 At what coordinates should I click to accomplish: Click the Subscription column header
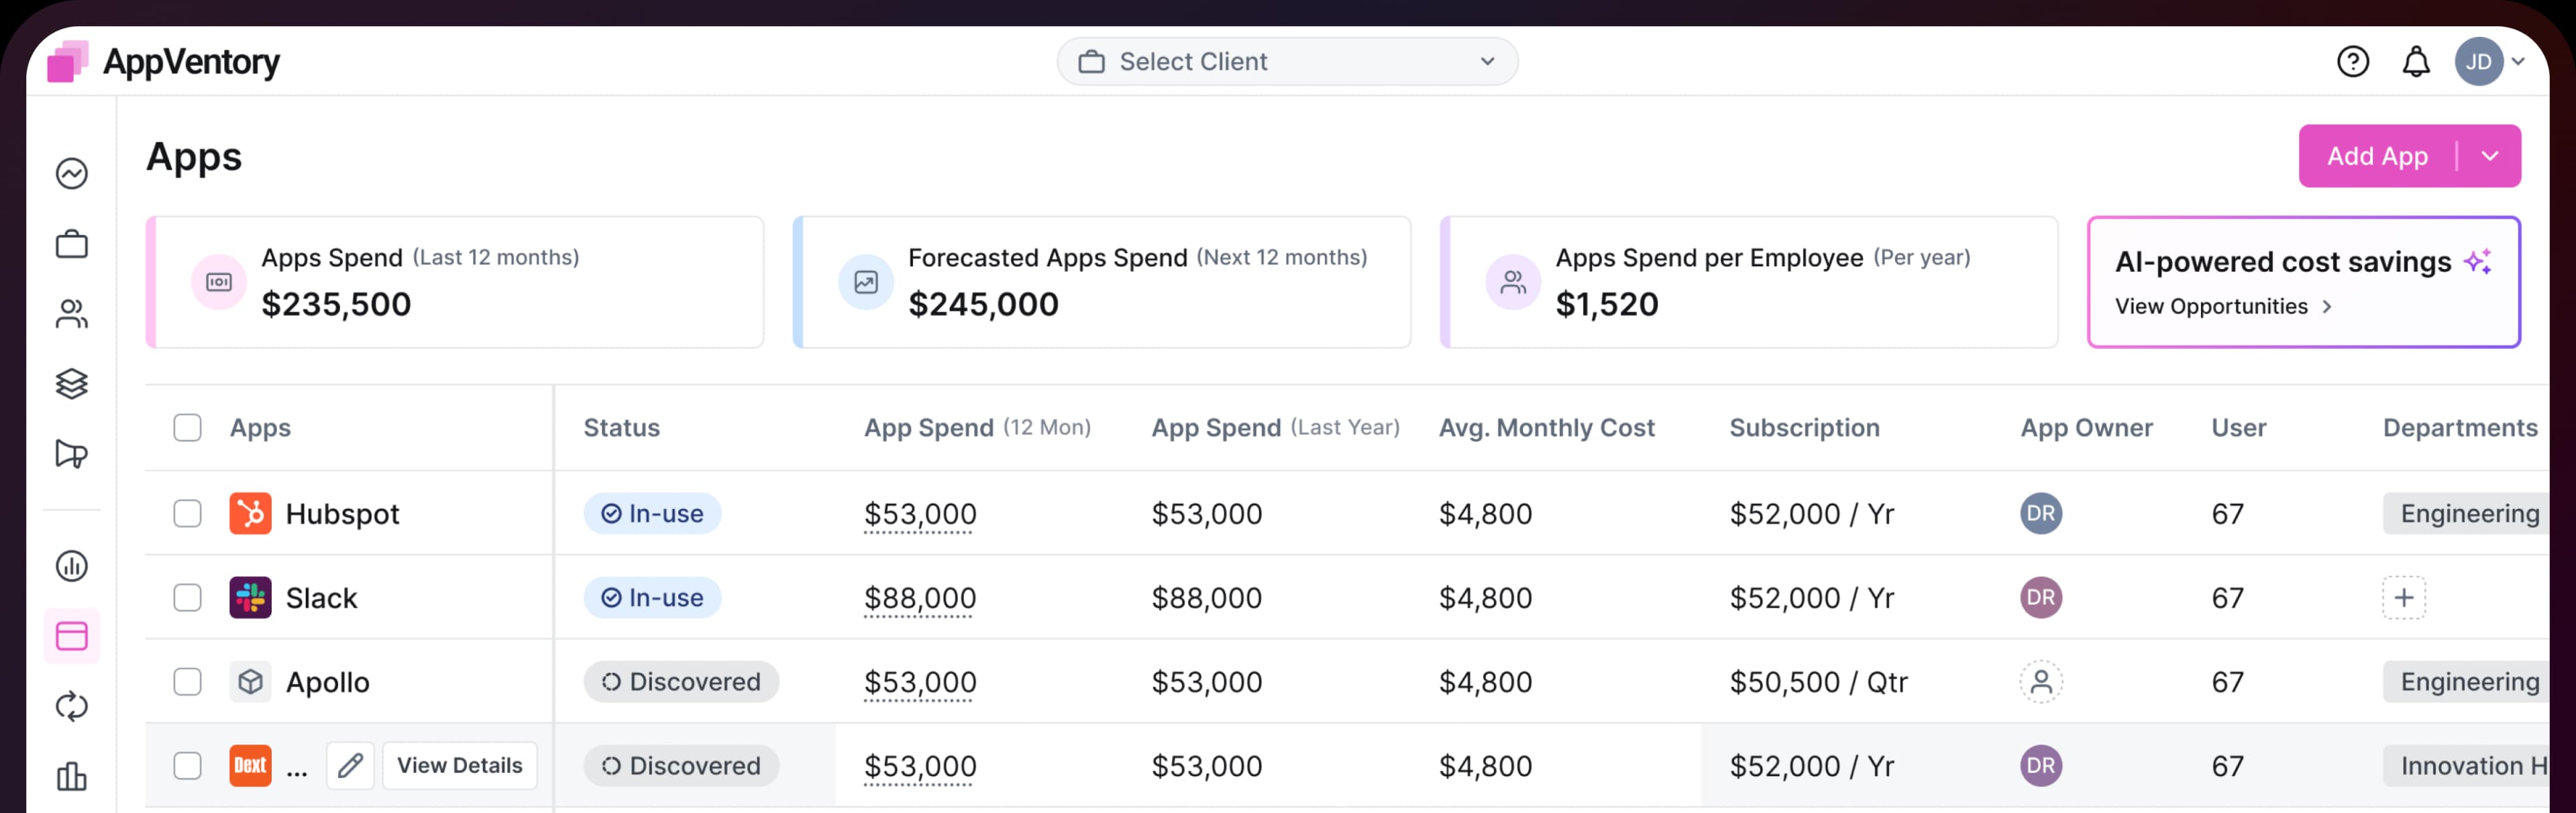[x=1804, y=428]
